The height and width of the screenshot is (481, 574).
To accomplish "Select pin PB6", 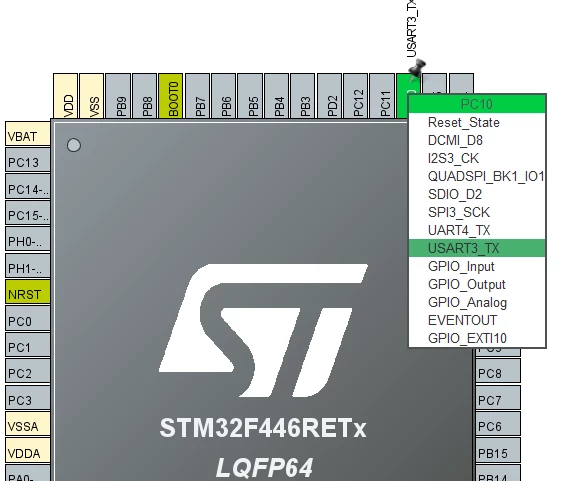I will 223,96.
